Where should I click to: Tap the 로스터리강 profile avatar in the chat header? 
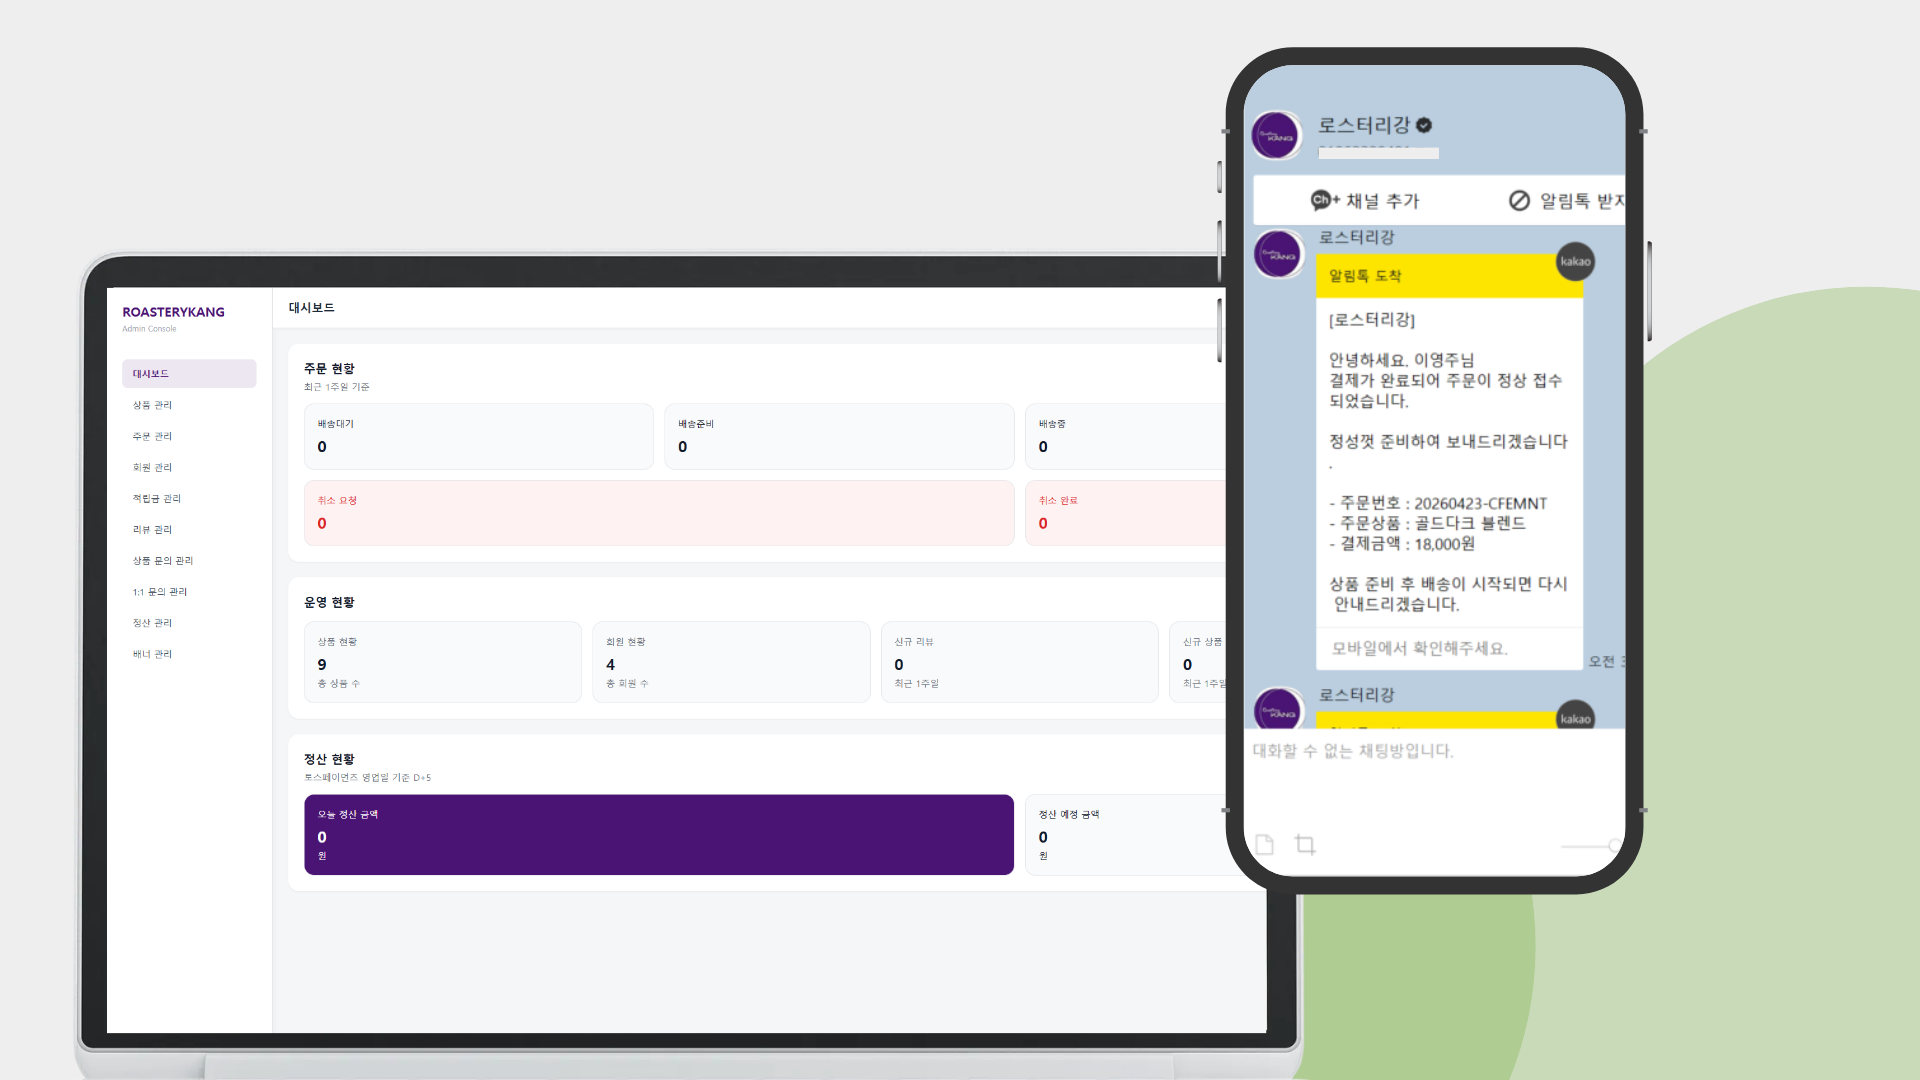point(1277,136)
